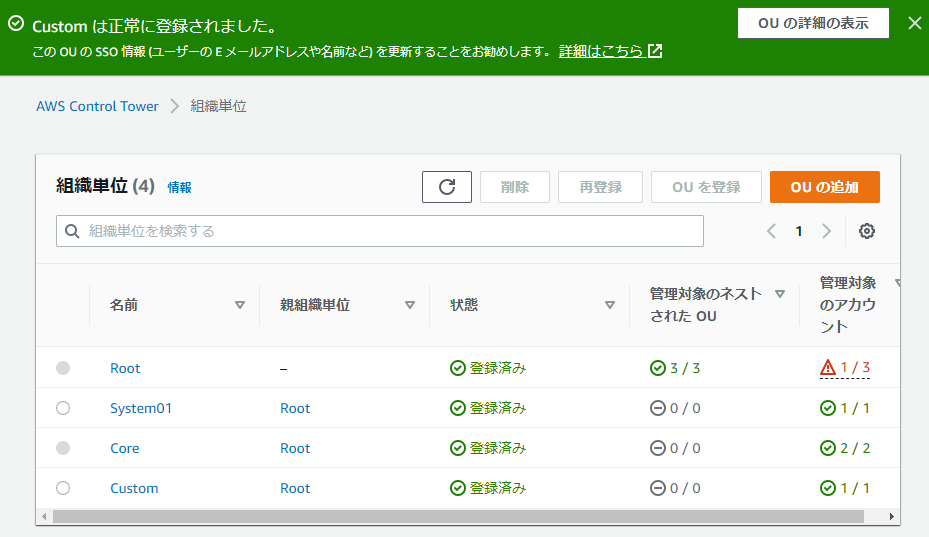Sort by 状態 column

[610, 305]
